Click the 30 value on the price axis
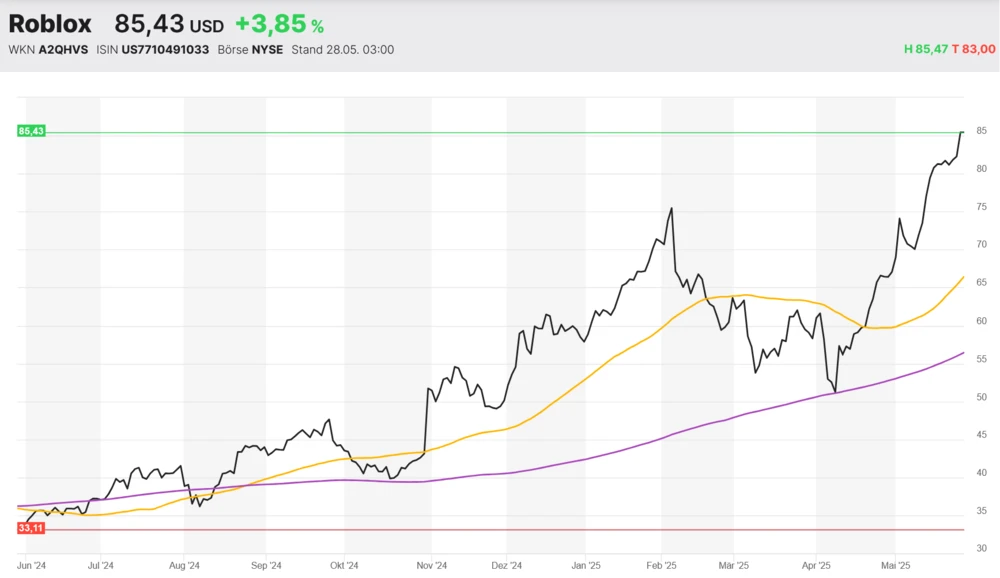Image resolution: width=1000 pixels, height=578 pixels. (981, 549)
